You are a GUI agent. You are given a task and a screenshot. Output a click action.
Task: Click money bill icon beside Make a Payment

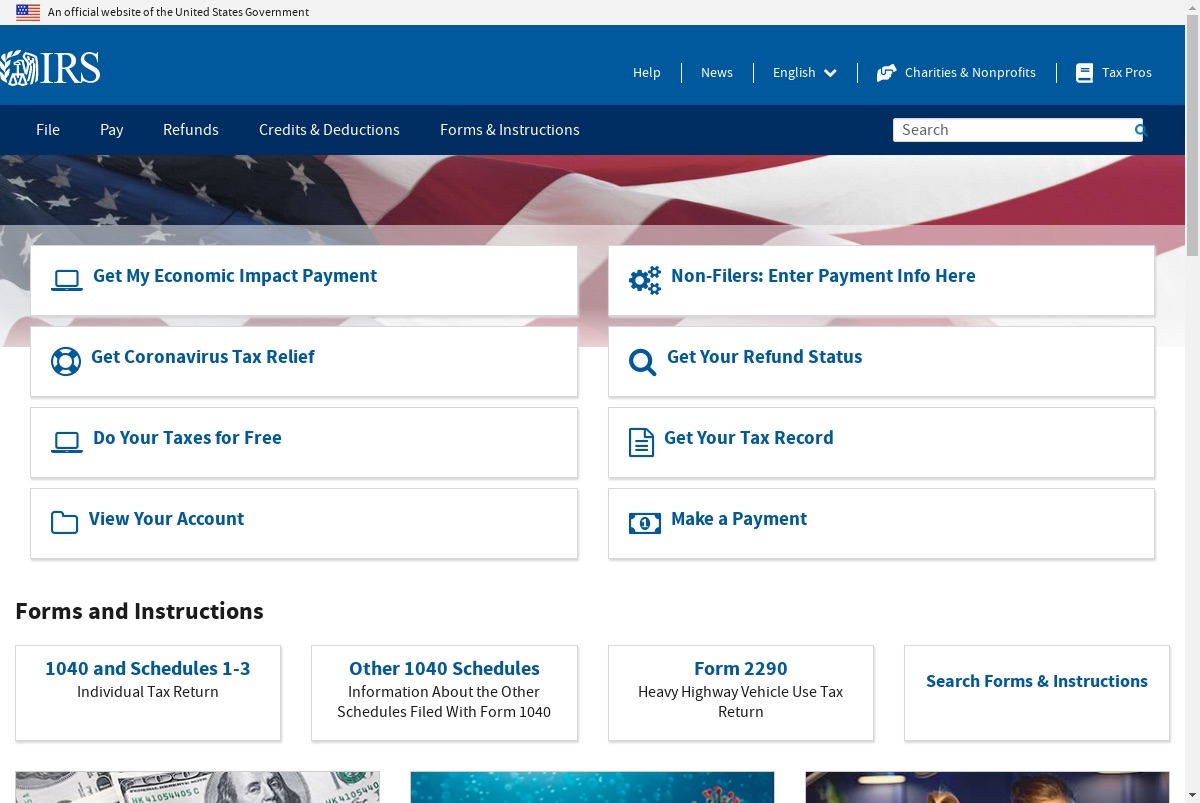pos(645,523)
